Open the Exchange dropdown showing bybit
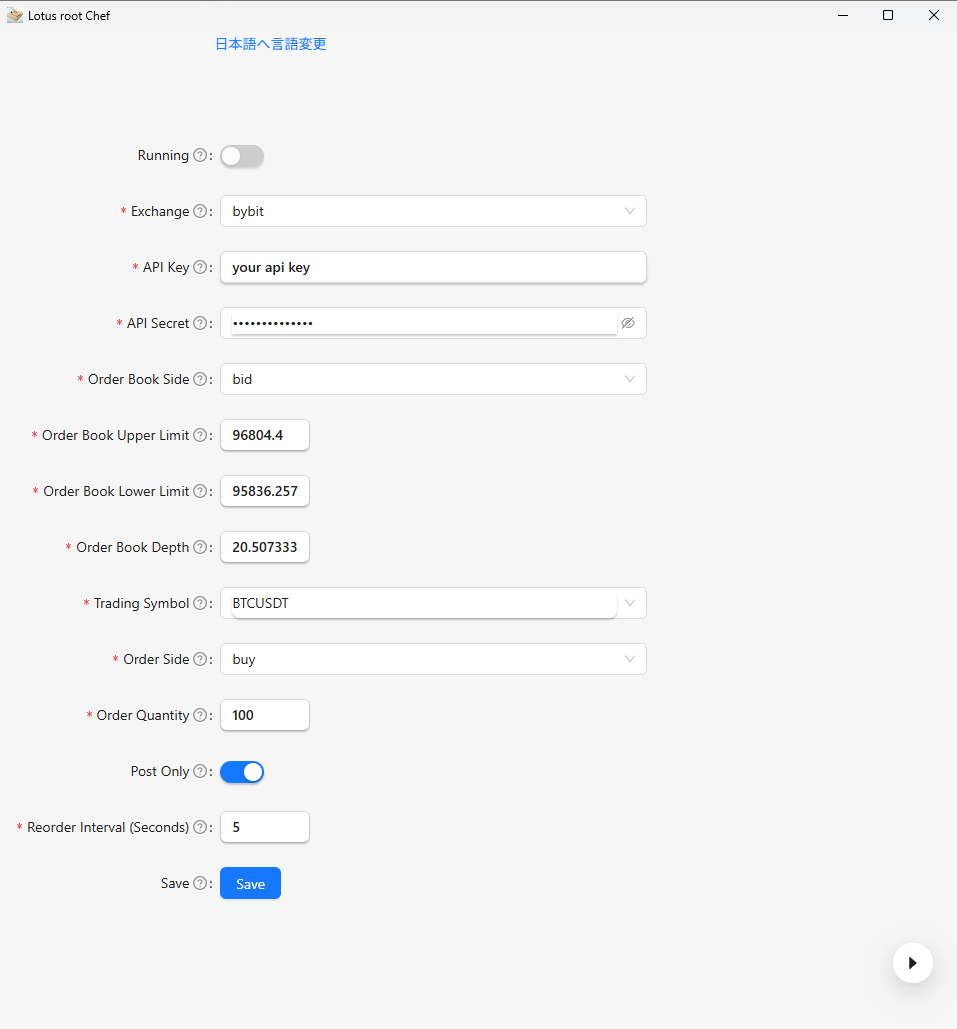957x1029 pixels. pyautogui.click(x=432, y=211)
